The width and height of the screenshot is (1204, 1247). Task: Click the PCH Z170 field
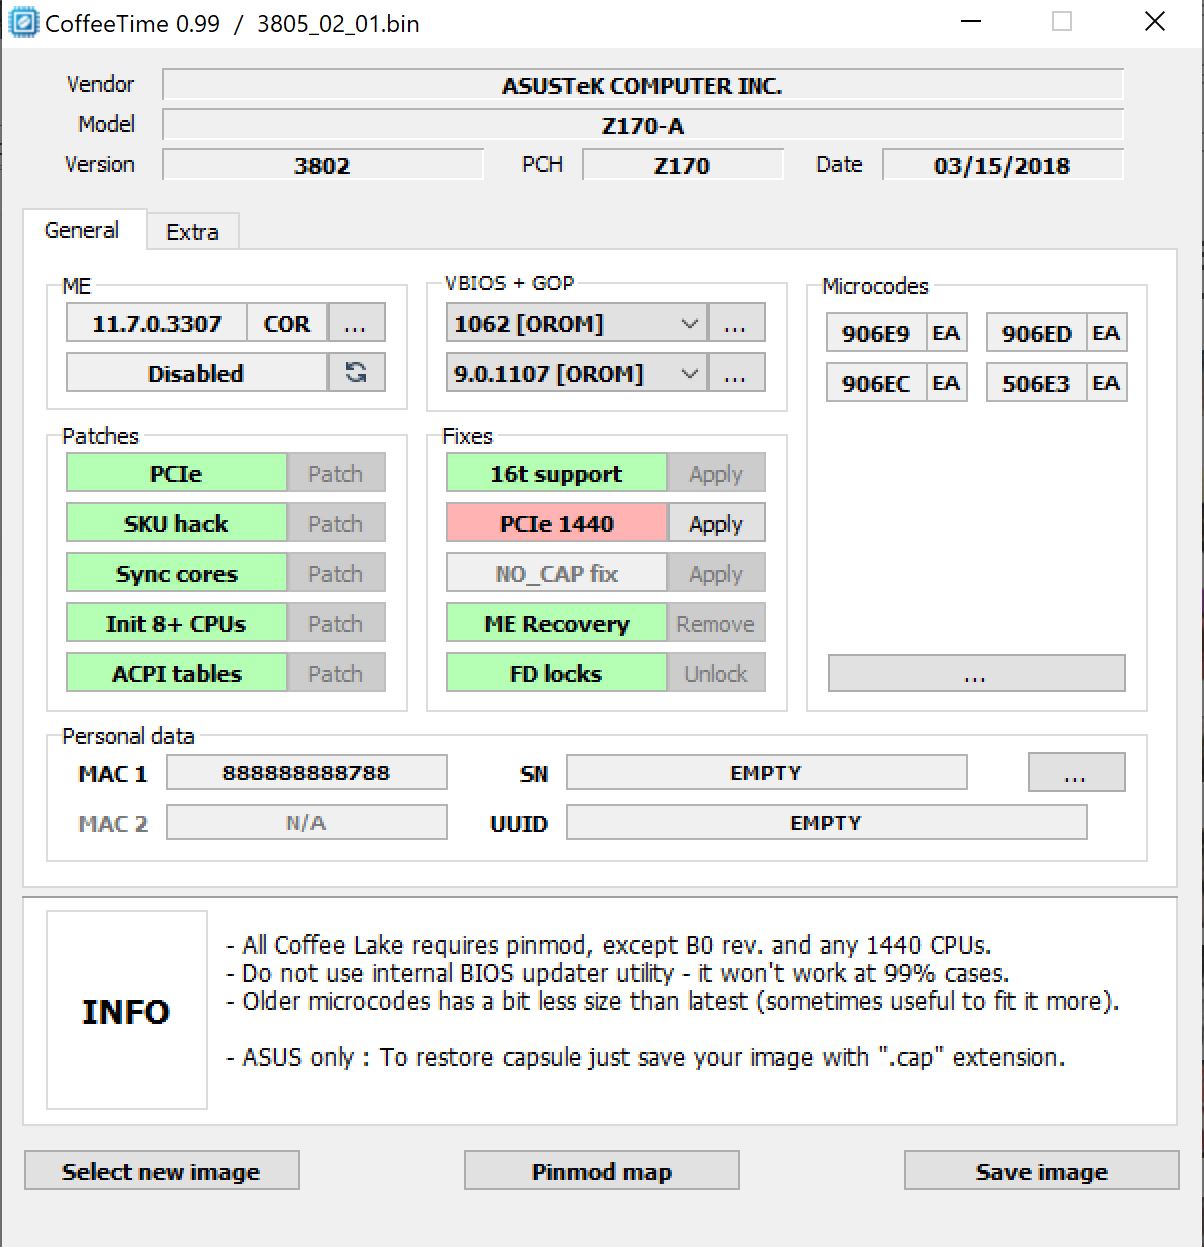pyautogui.click(x=682, y=165)
